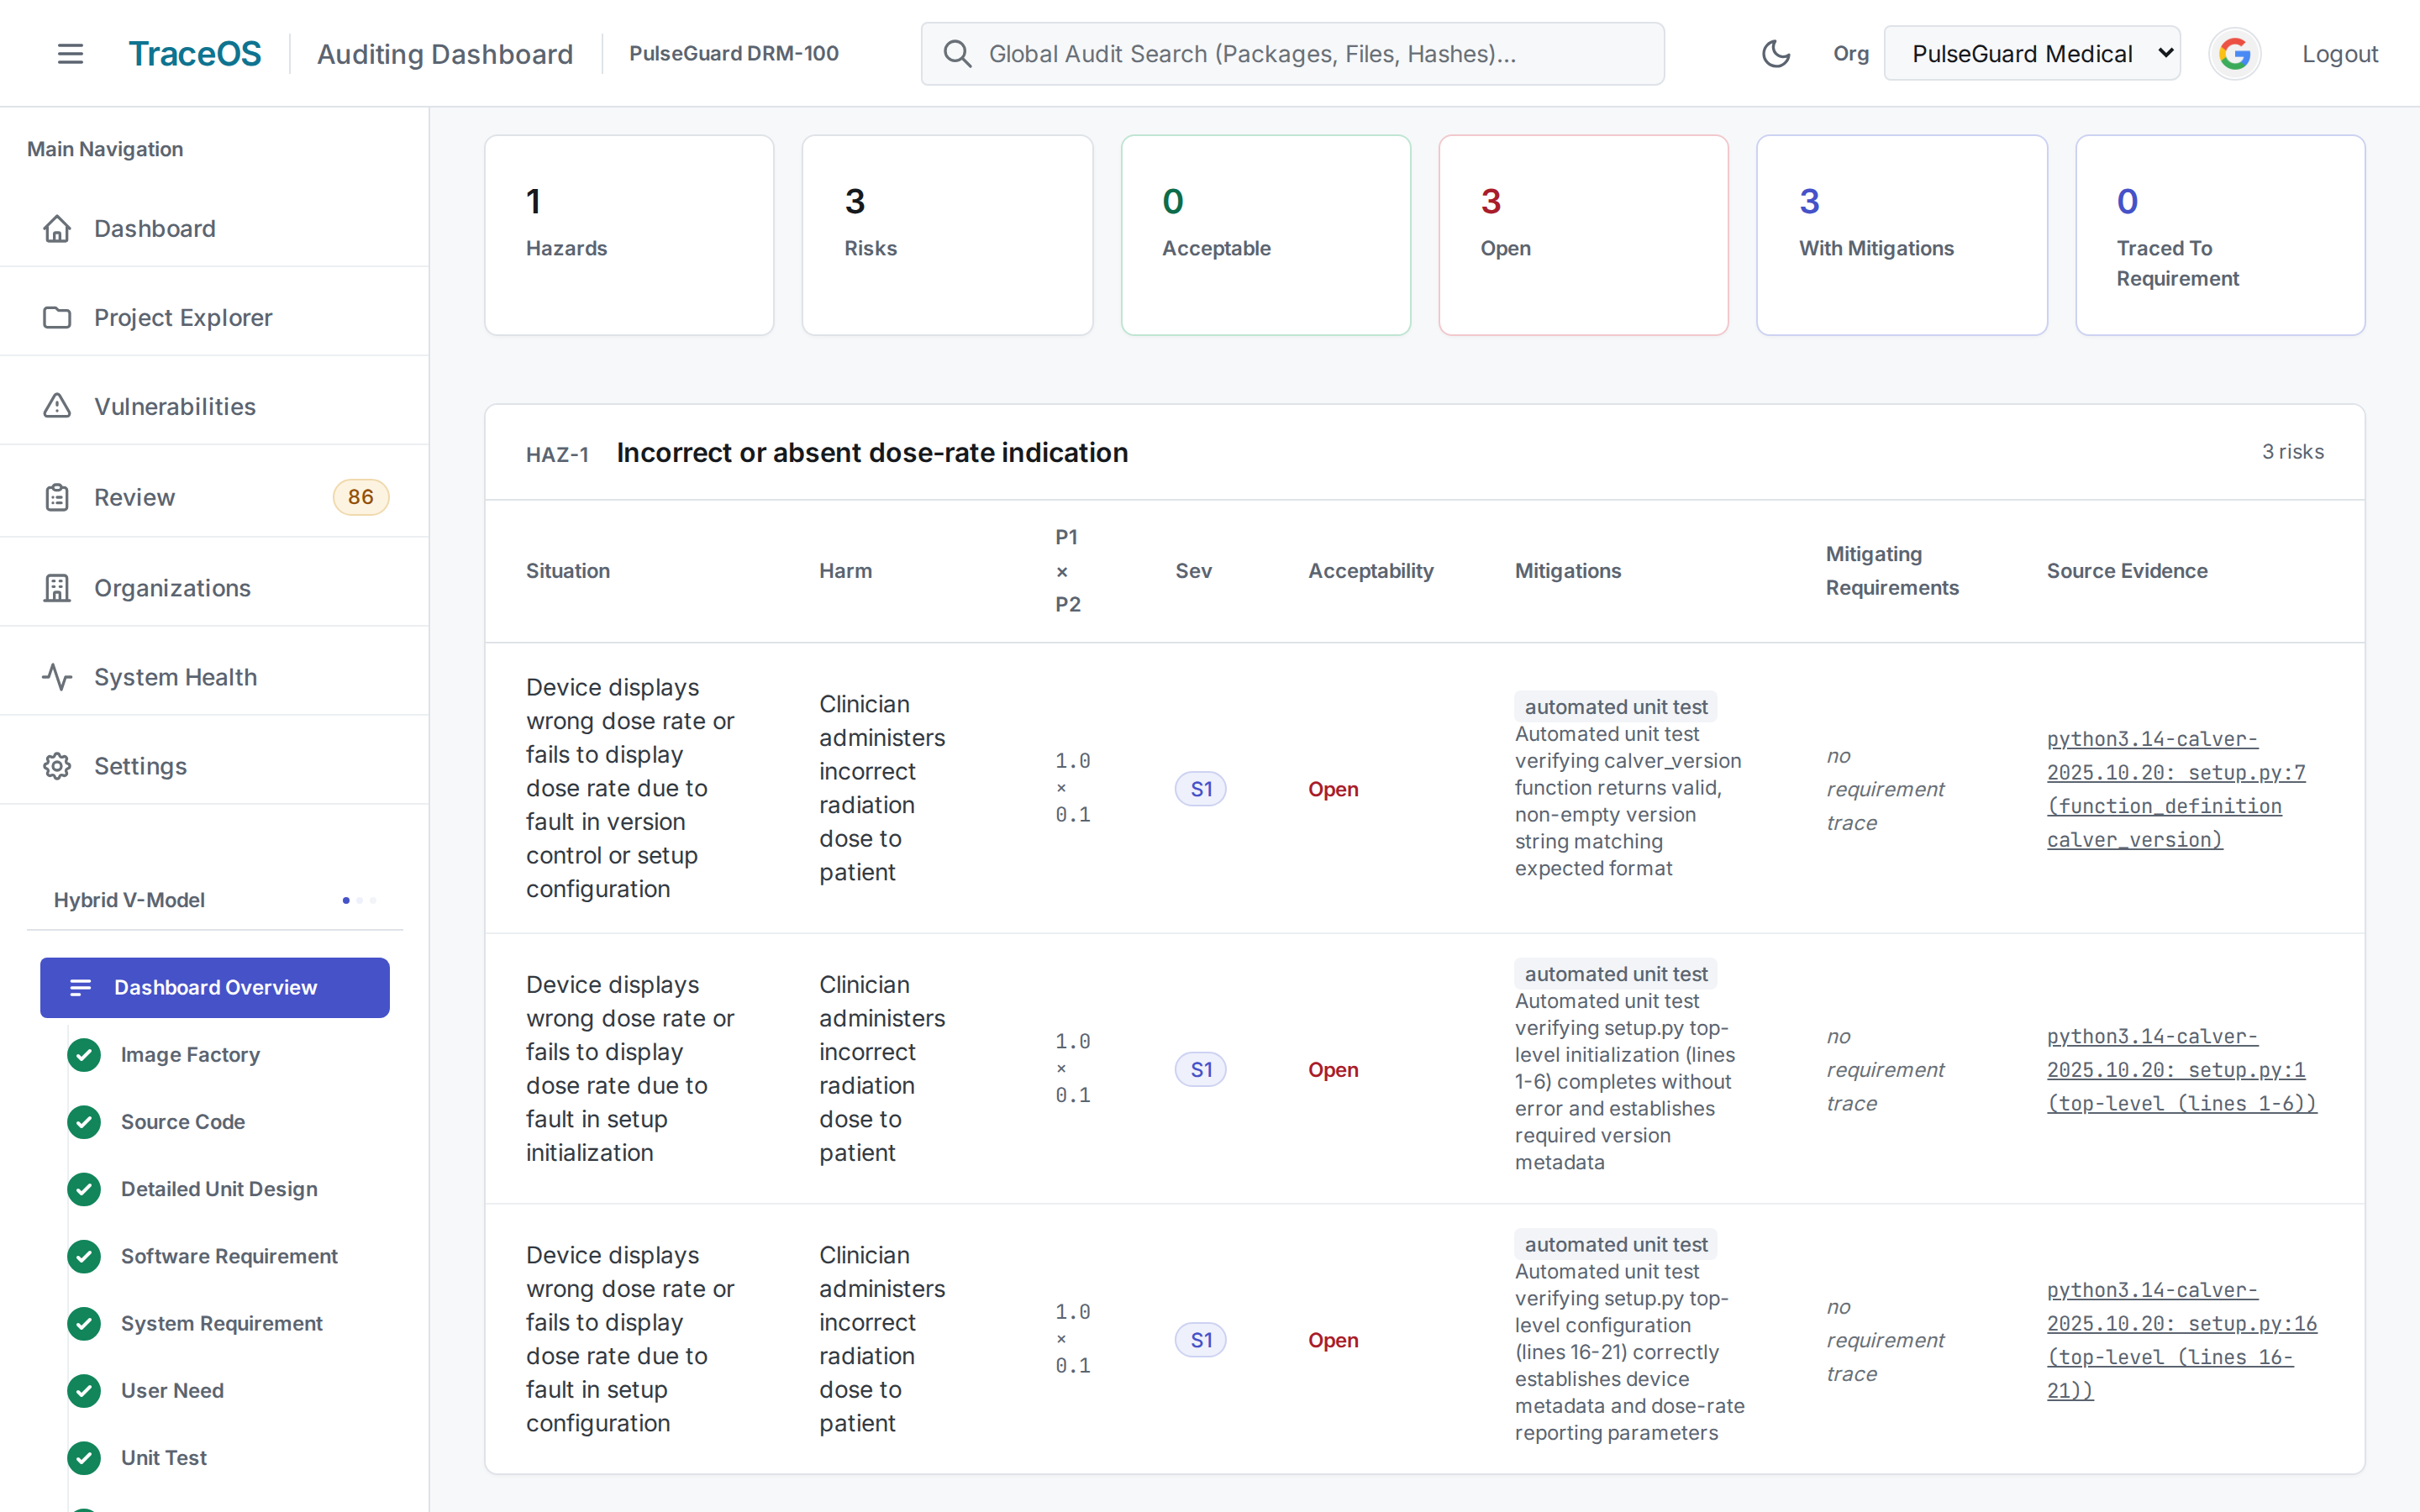This screenshot has height=1512, width=2420.
Task: Open setup.py:1 top-level lines 1-6 link
Action: coord(2181,1070)
